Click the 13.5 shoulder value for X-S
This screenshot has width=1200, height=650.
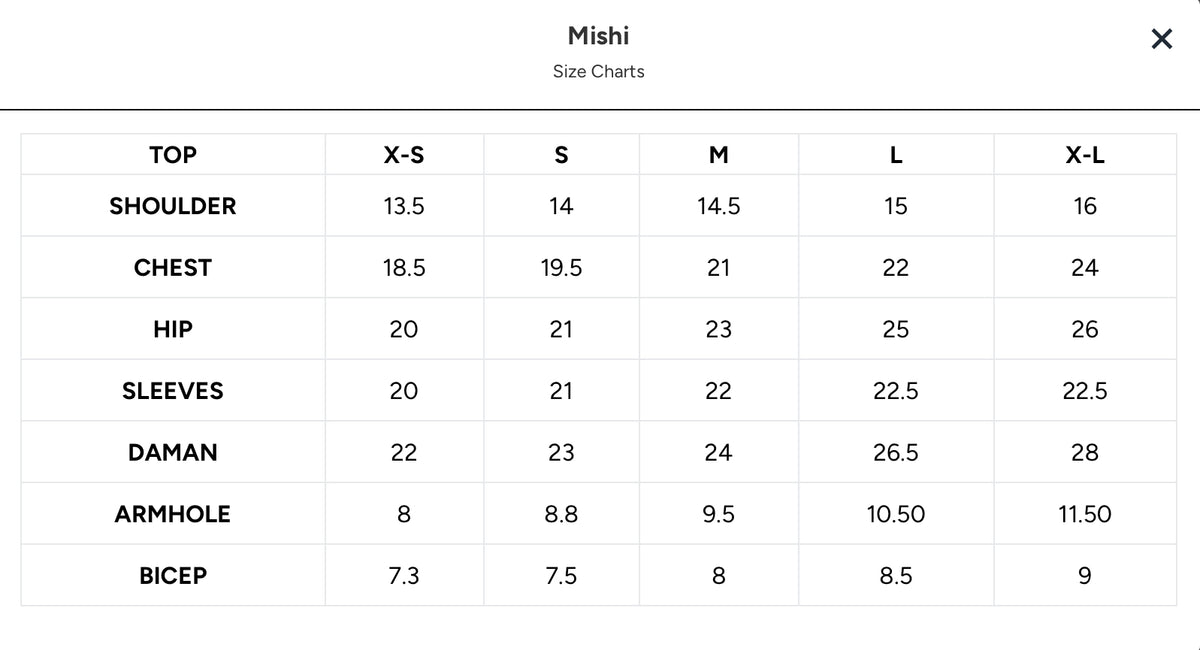404,206
